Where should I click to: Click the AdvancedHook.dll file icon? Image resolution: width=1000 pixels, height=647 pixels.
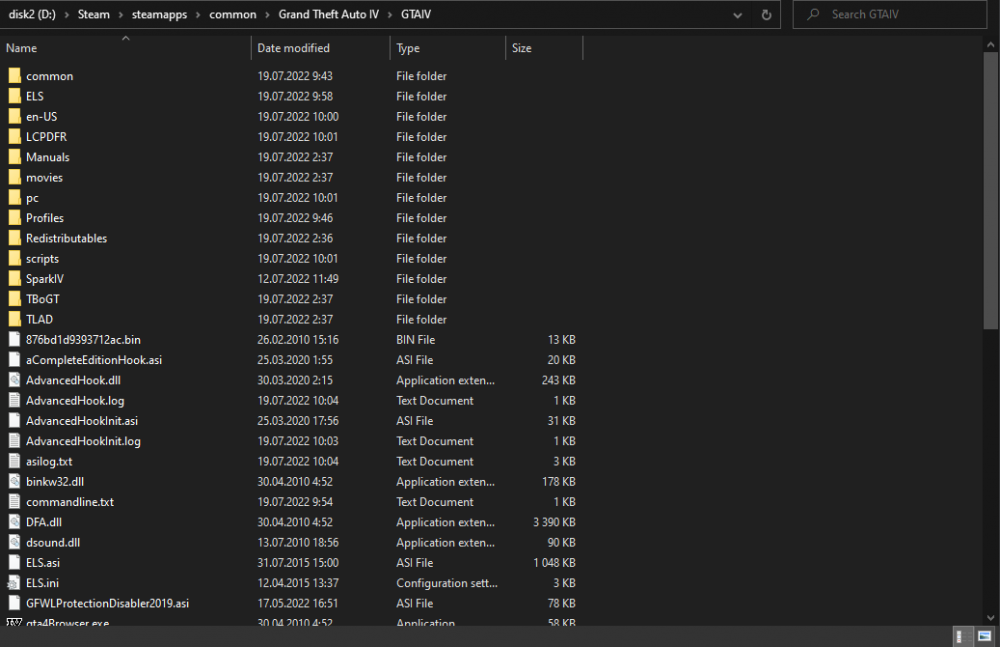pos(15,380)
